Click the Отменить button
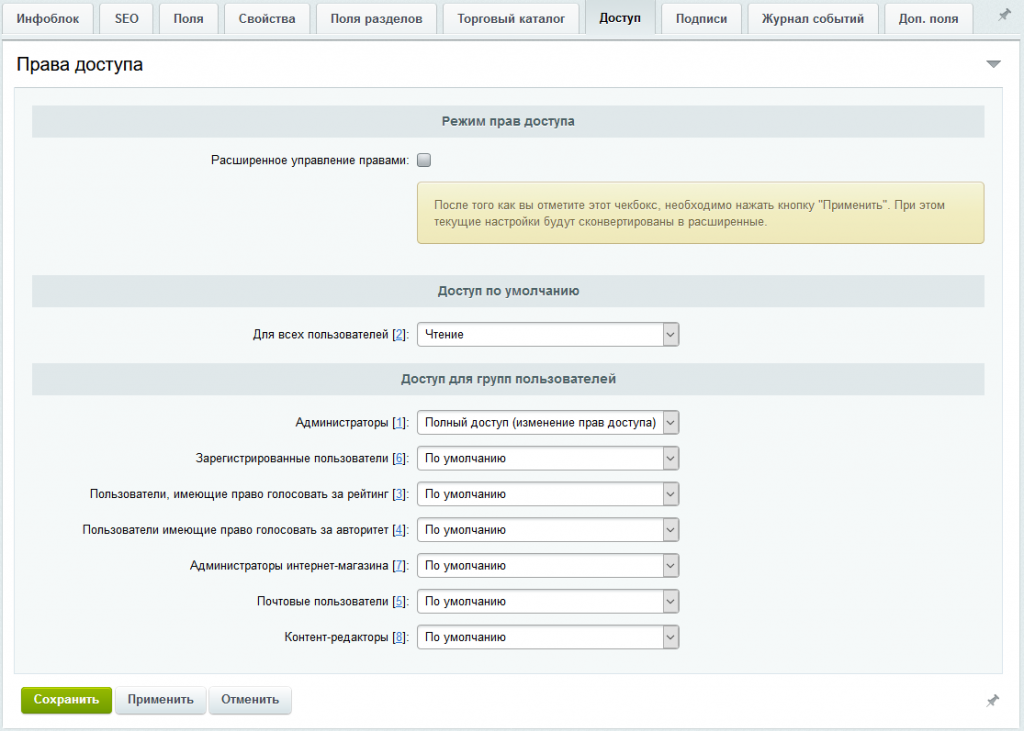This screenshot has height=731, width=1024. [x=250, y=700]
